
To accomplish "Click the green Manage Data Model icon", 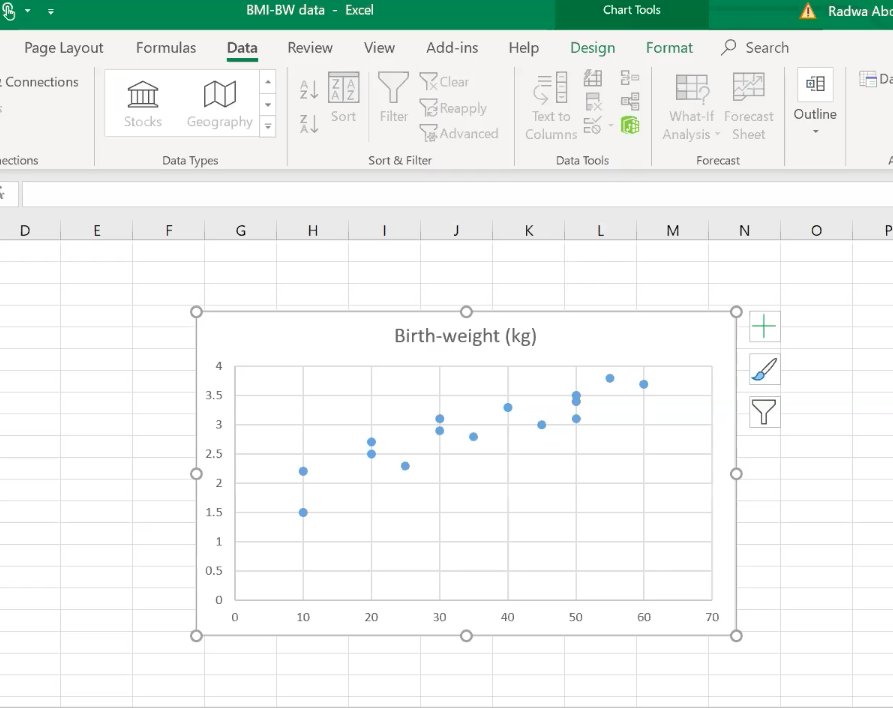I will click(x=630, y=125).
